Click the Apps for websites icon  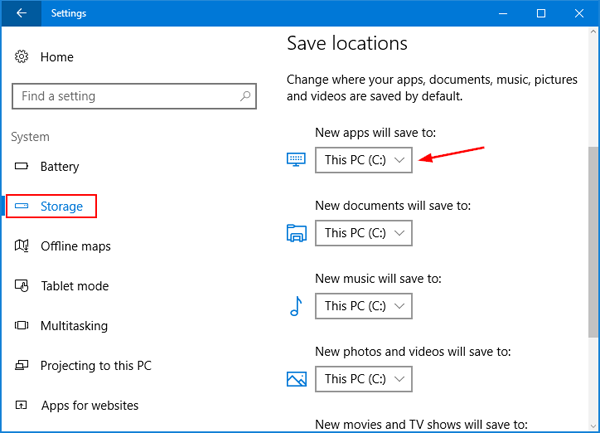click(x=22, y=406)
